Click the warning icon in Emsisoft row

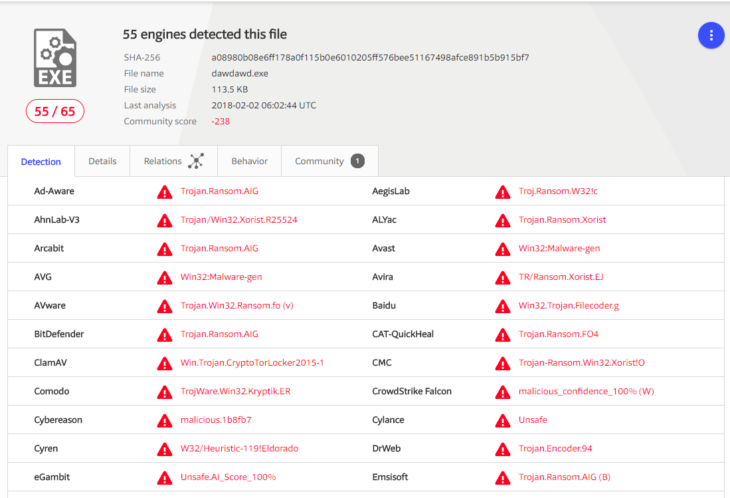(x=502, y=478)
